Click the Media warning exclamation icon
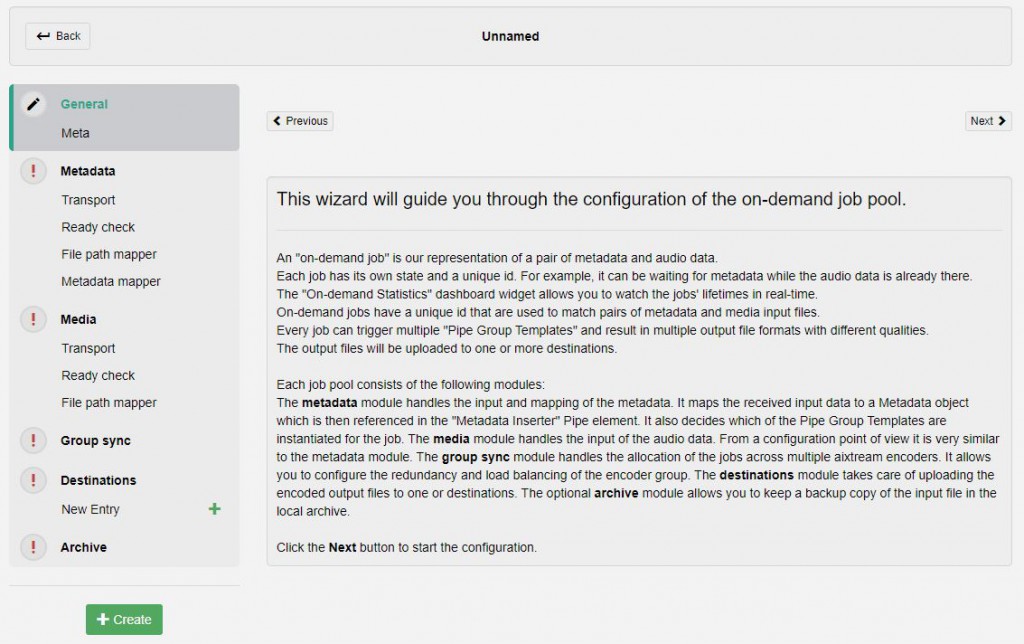 click(x=34, y=319)
